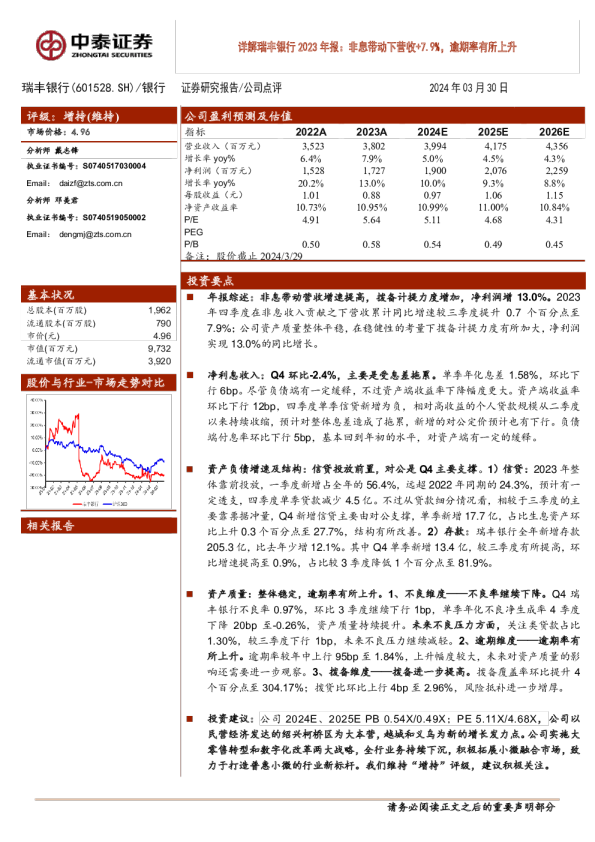
Task: Select revenue value 4,356 for 2026E
Action: [x=557, y=146]
